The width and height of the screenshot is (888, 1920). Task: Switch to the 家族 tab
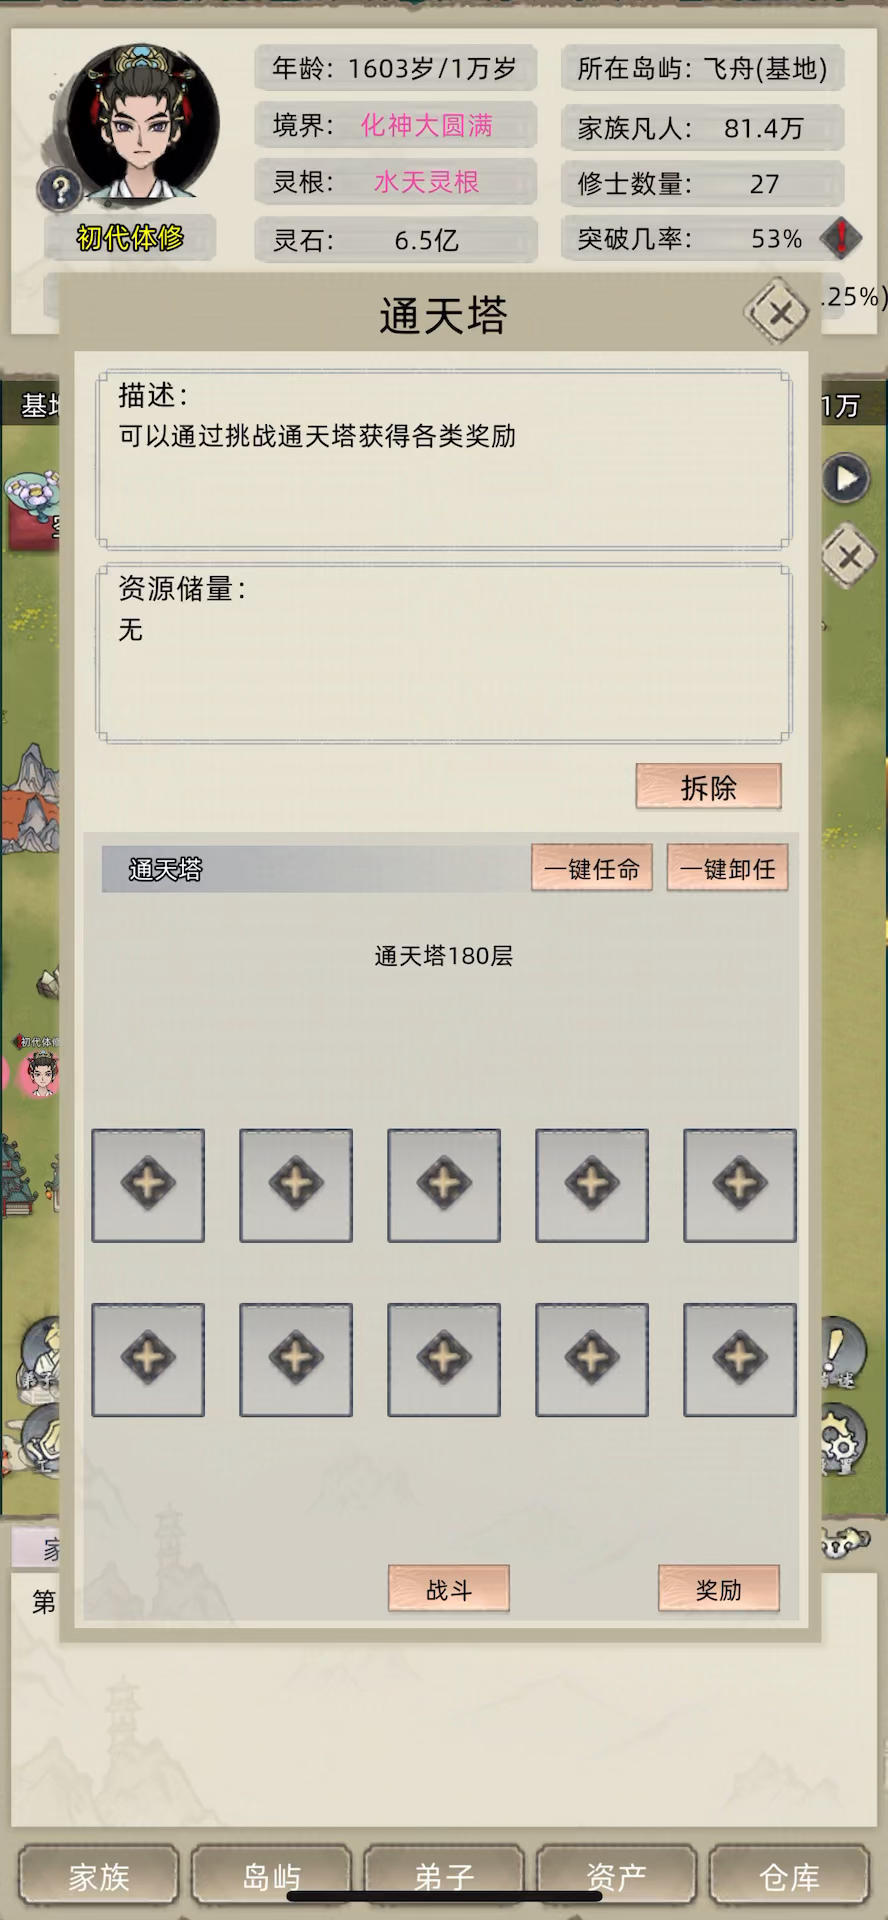click(99, 1876)
